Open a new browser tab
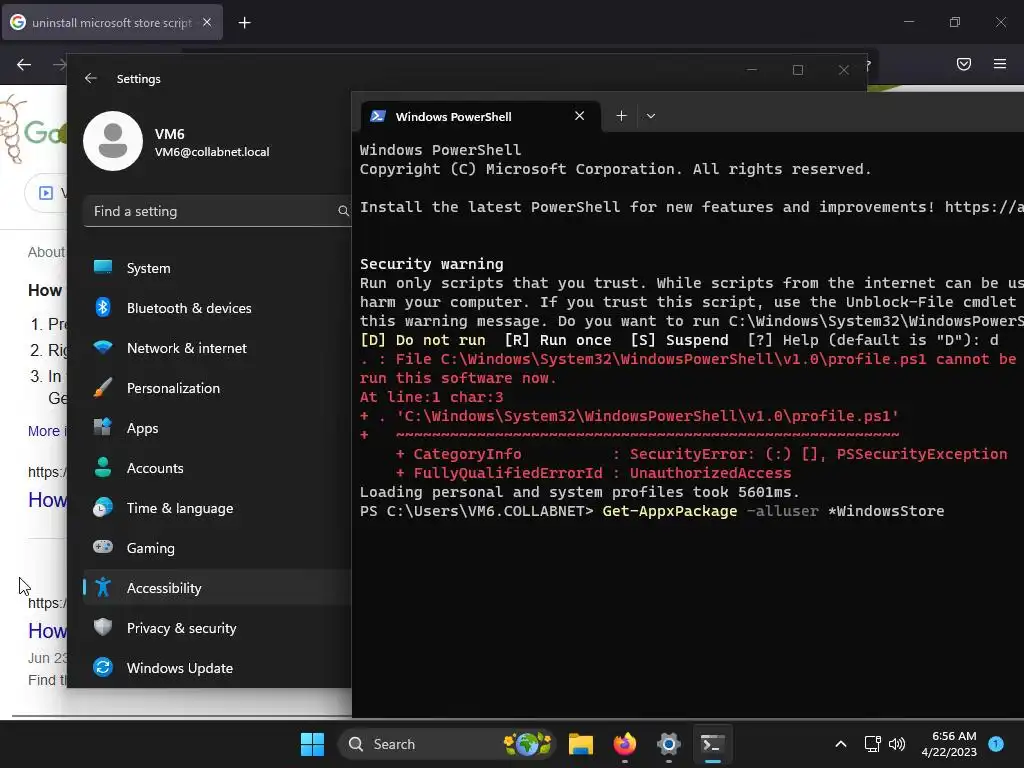 pos(244,23)
